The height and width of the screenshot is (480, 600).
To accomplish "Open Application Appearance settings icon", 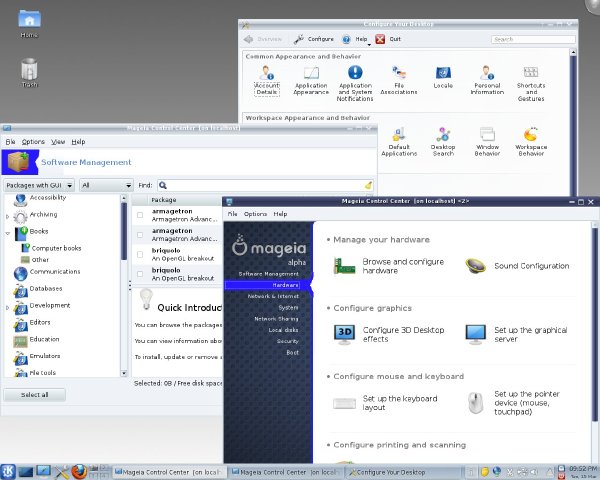I will click(x=311, y=80).
